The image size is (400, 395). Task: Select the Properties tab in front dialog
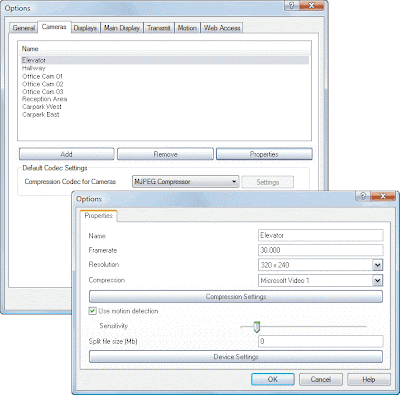(x=98, y=216)
